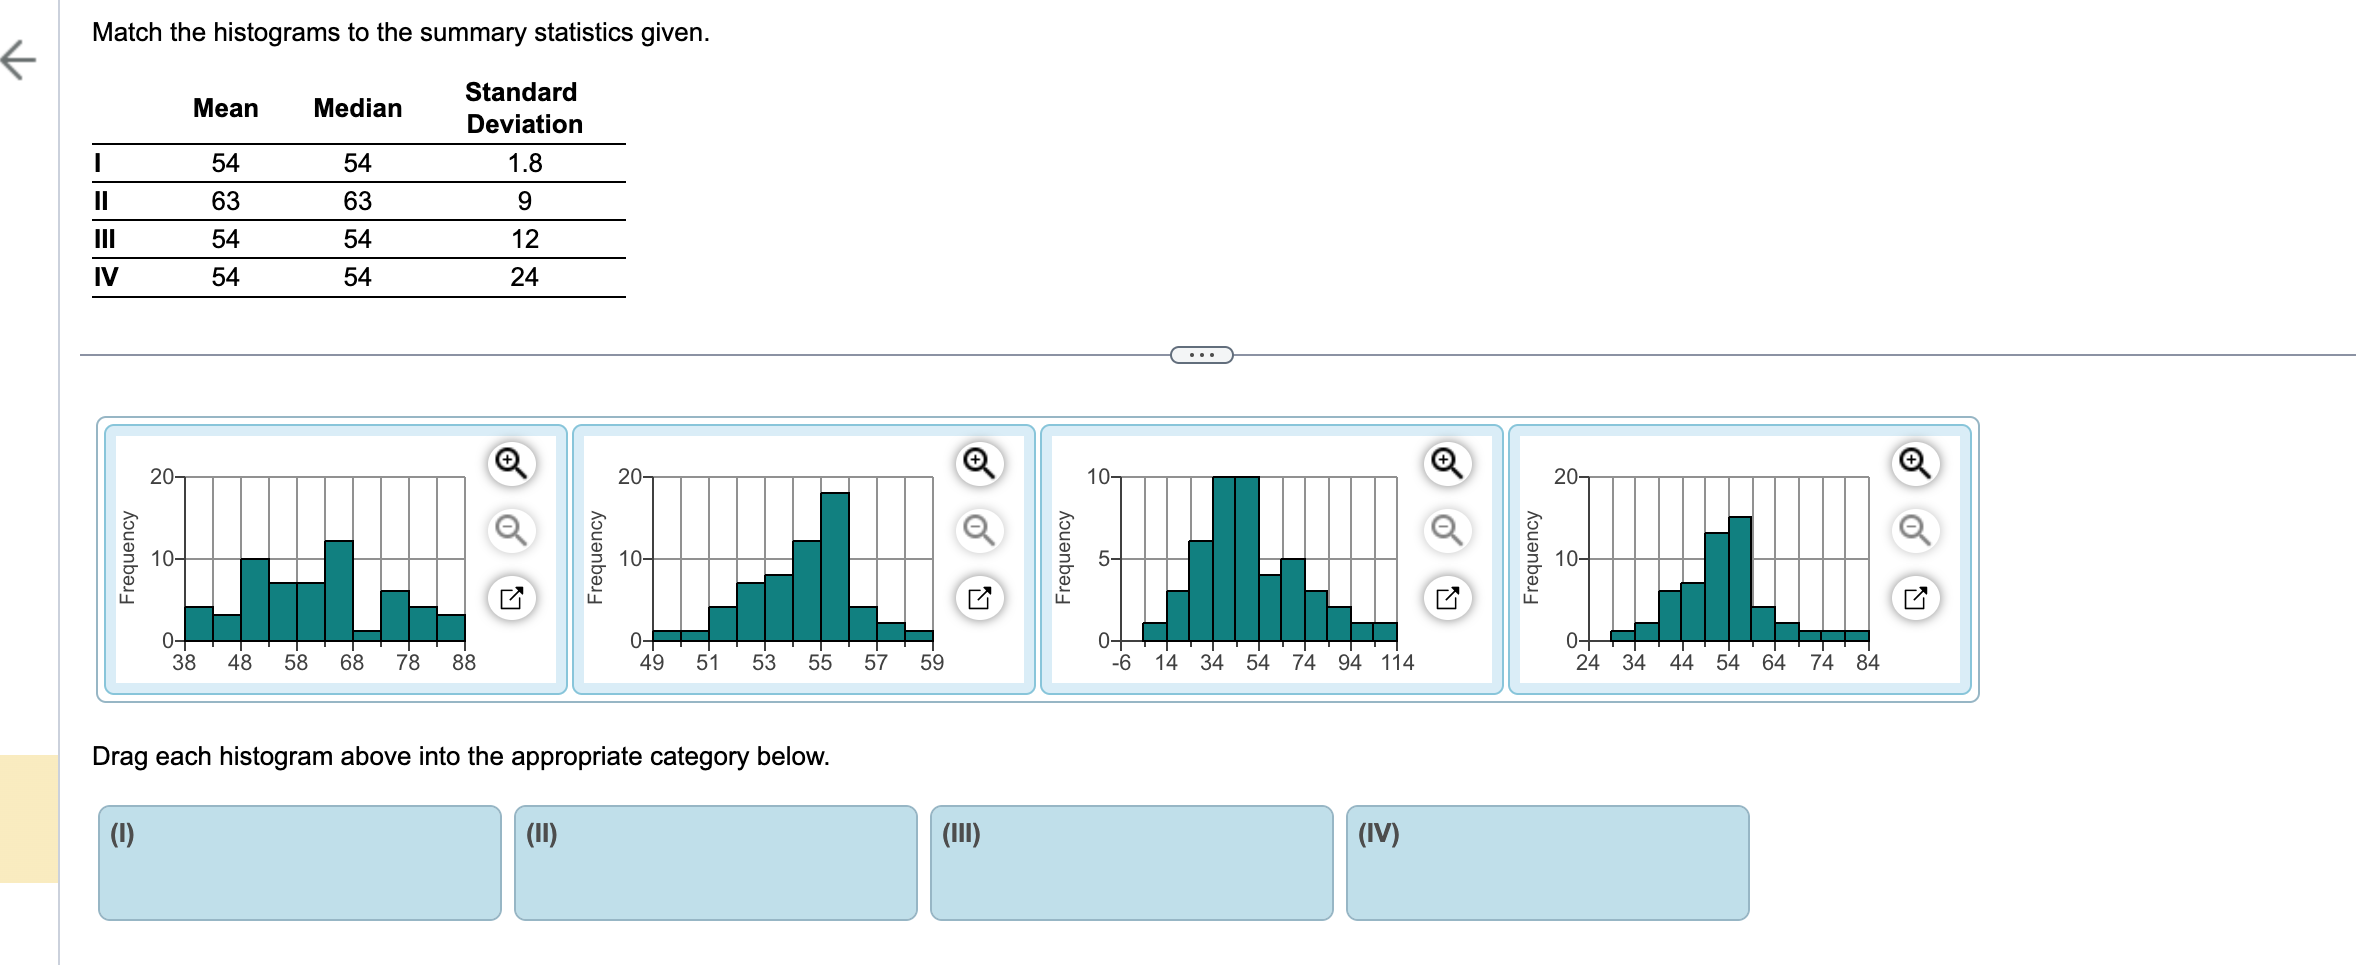This screenshot has width=2356, height=965.
Task: Click the zoom-out magnifier on the first histogram
Action: pos(510,530)
